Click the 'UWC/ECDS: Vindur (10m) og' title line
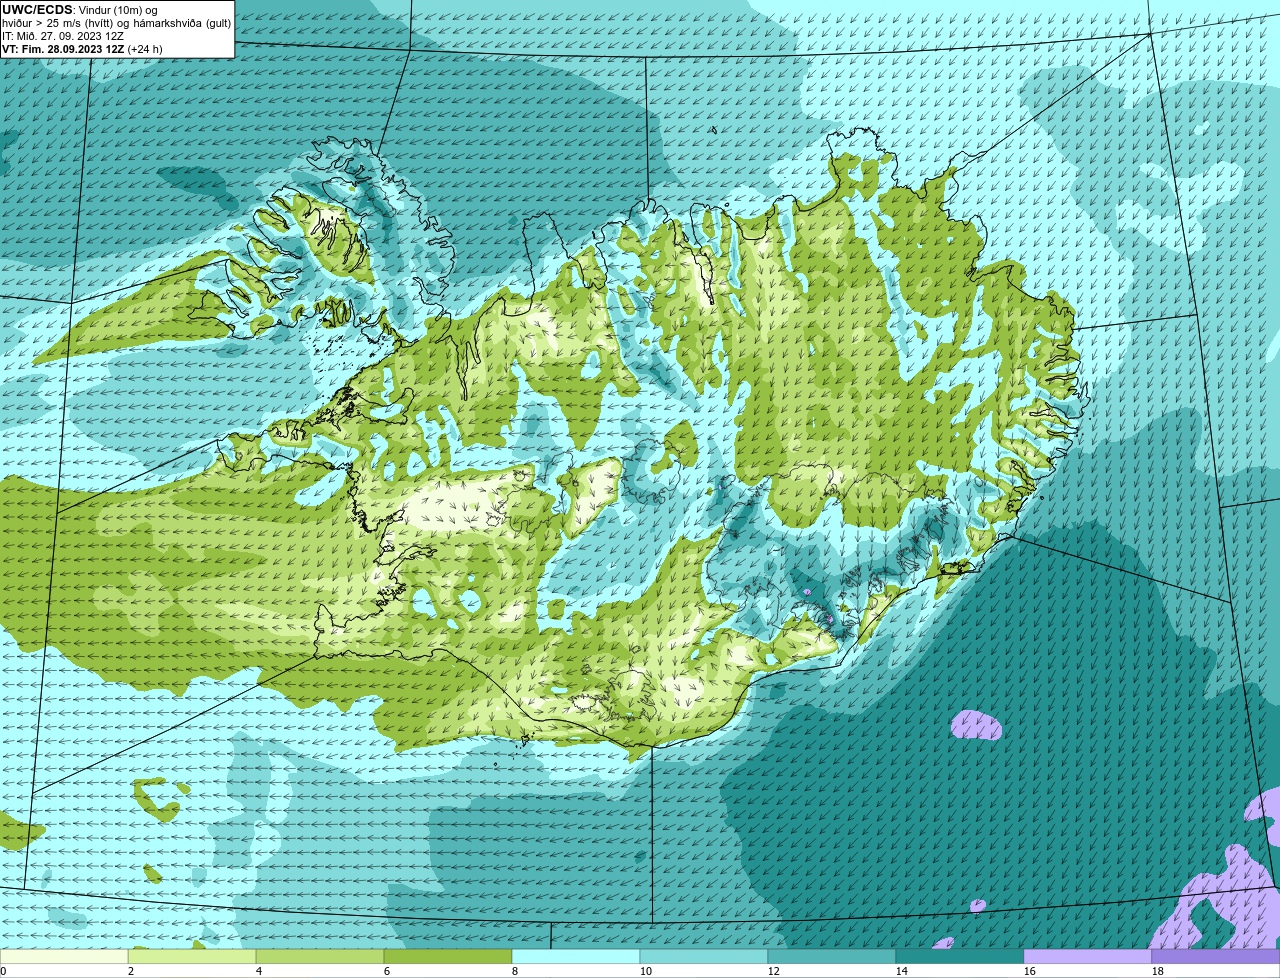1280x978 pixels. 80,10
